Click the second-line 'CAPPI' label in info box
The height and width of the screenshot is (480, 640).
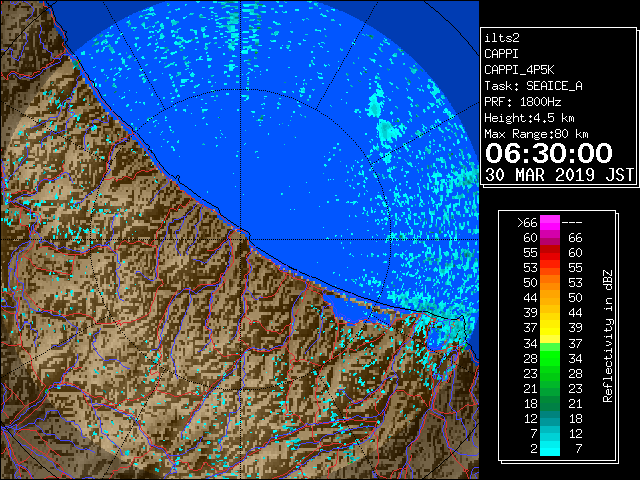[x=501, y=54]
